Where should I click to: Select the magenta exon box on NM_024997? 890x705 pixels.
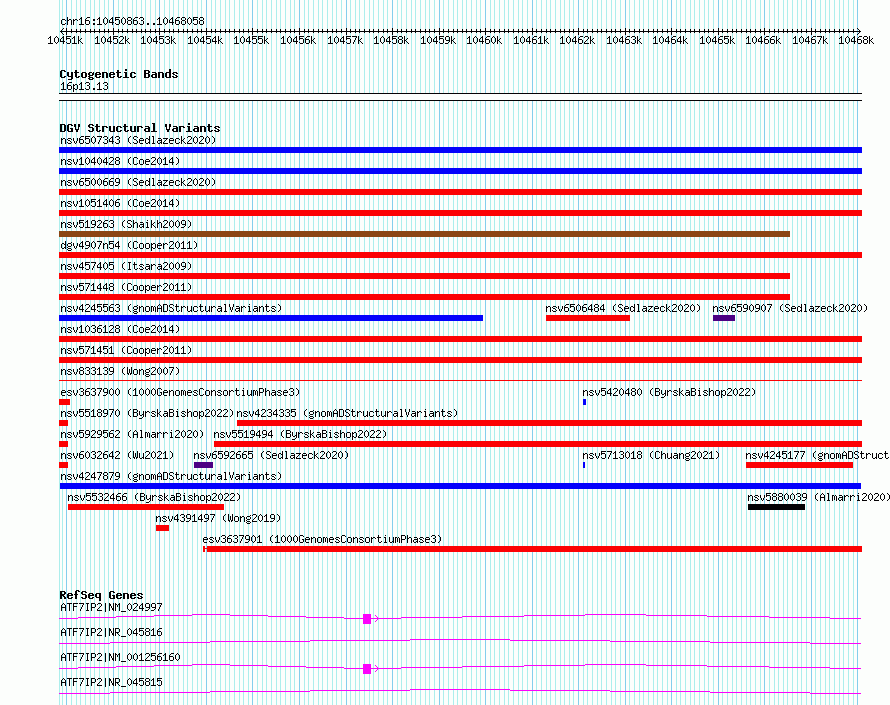click(367, 619)
